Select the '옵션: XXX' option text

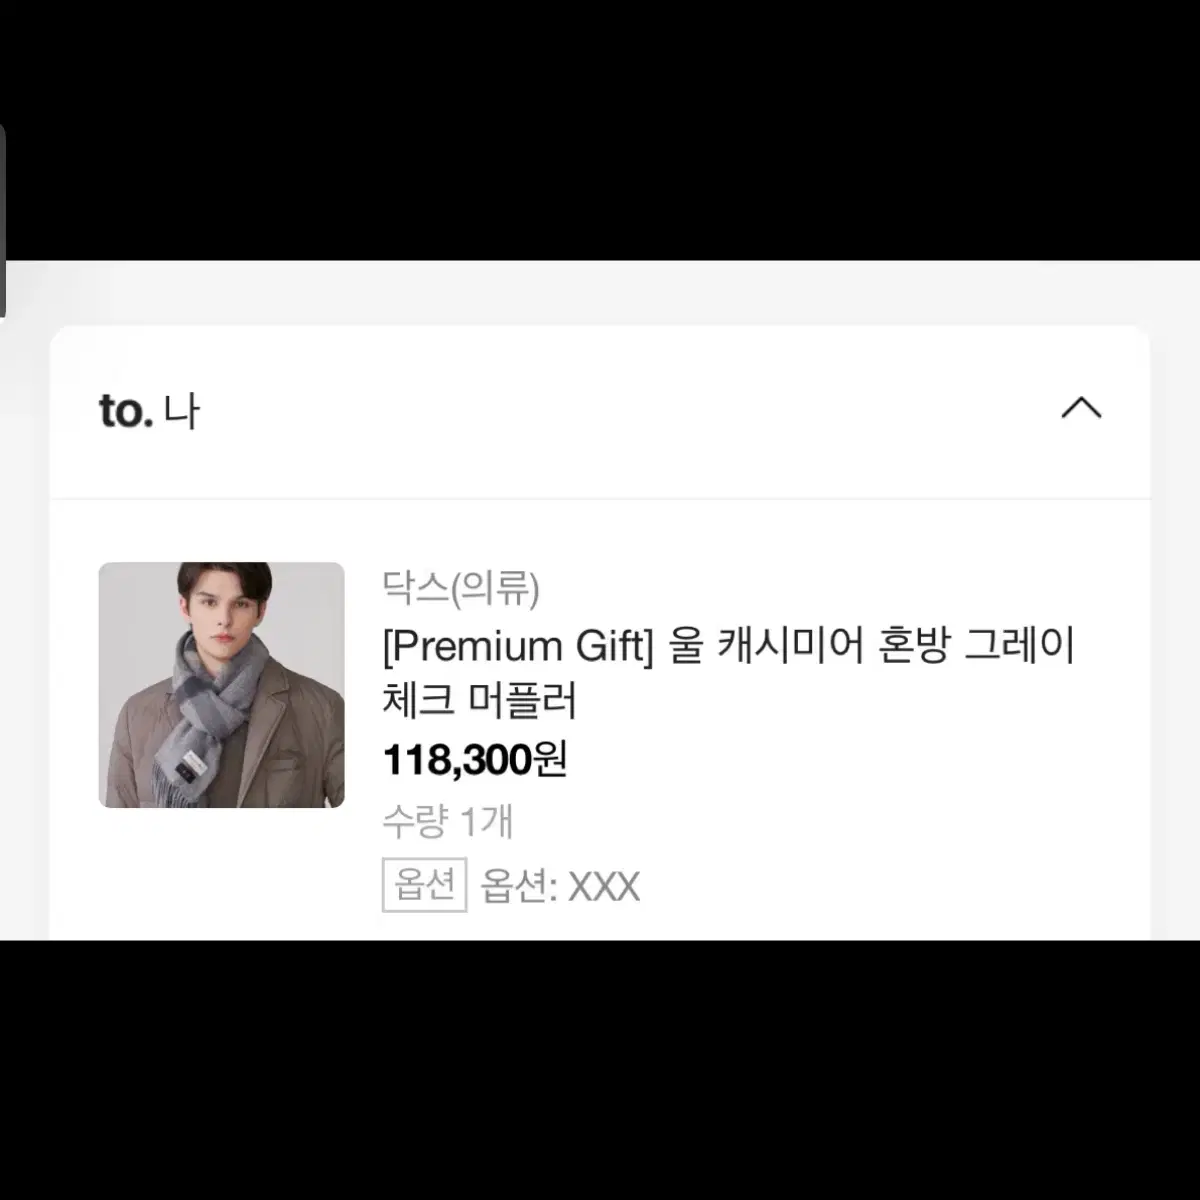(560, 887)
